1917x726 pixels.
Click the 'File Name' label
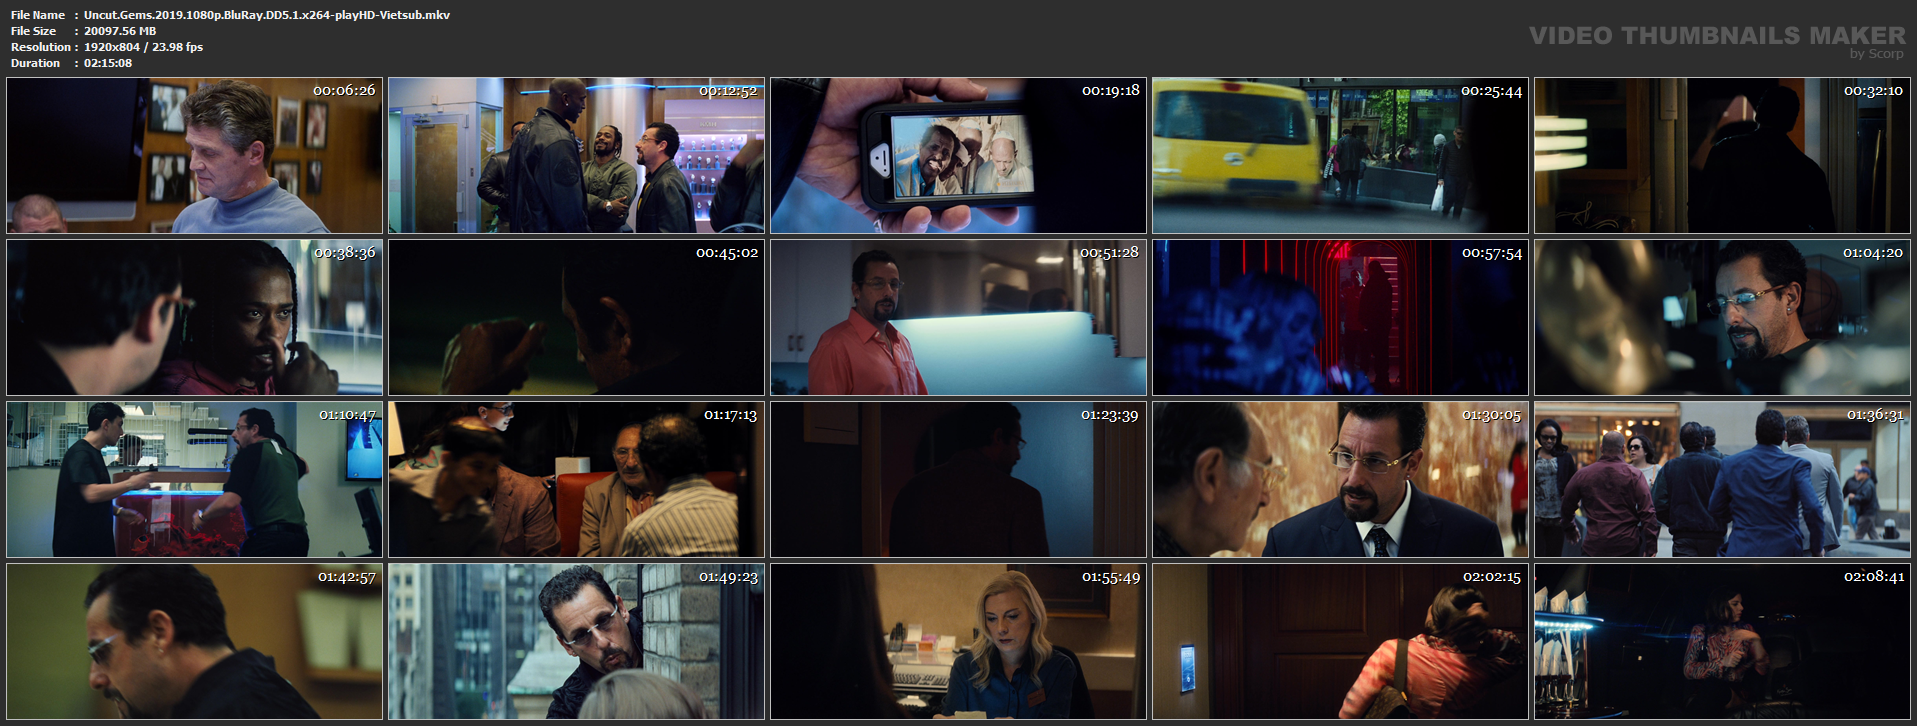pos(38,15)
